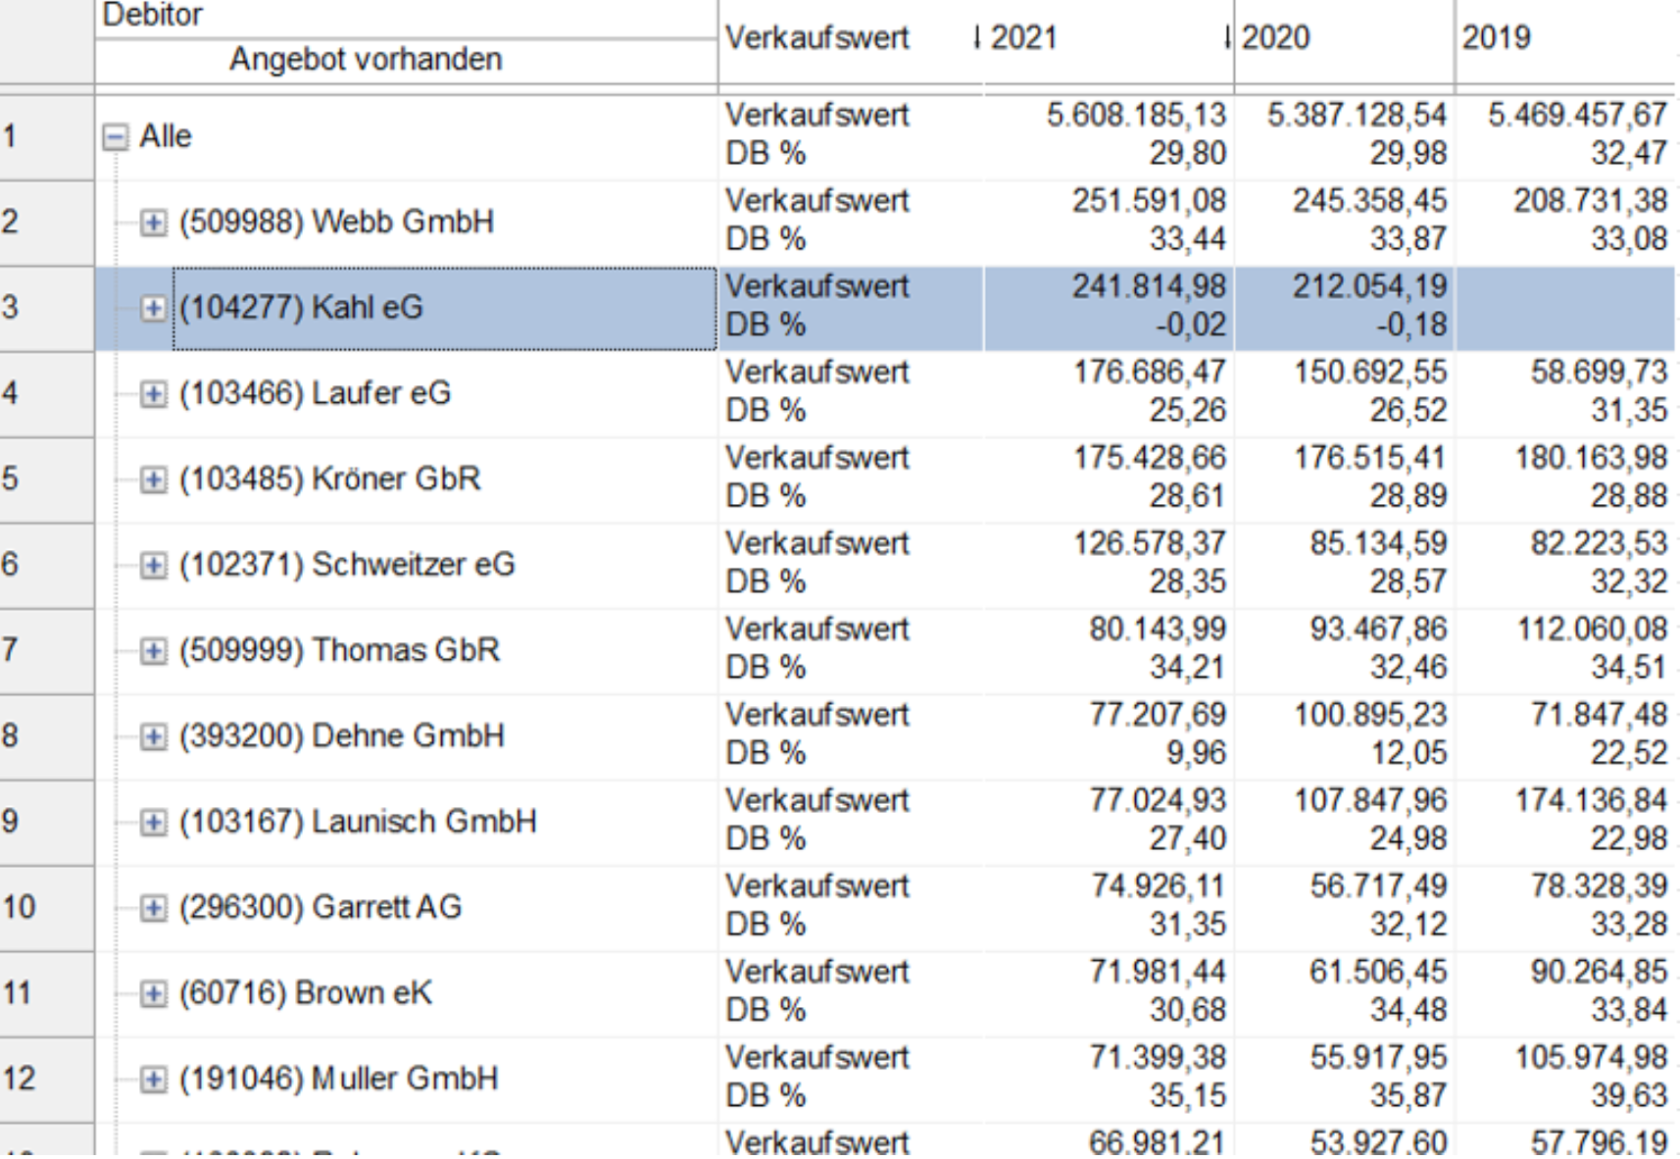Click value 126.578,37 for Schweitzer 2021
This screenshot has width=1680, height=1159.
(x=1149, y=545)
